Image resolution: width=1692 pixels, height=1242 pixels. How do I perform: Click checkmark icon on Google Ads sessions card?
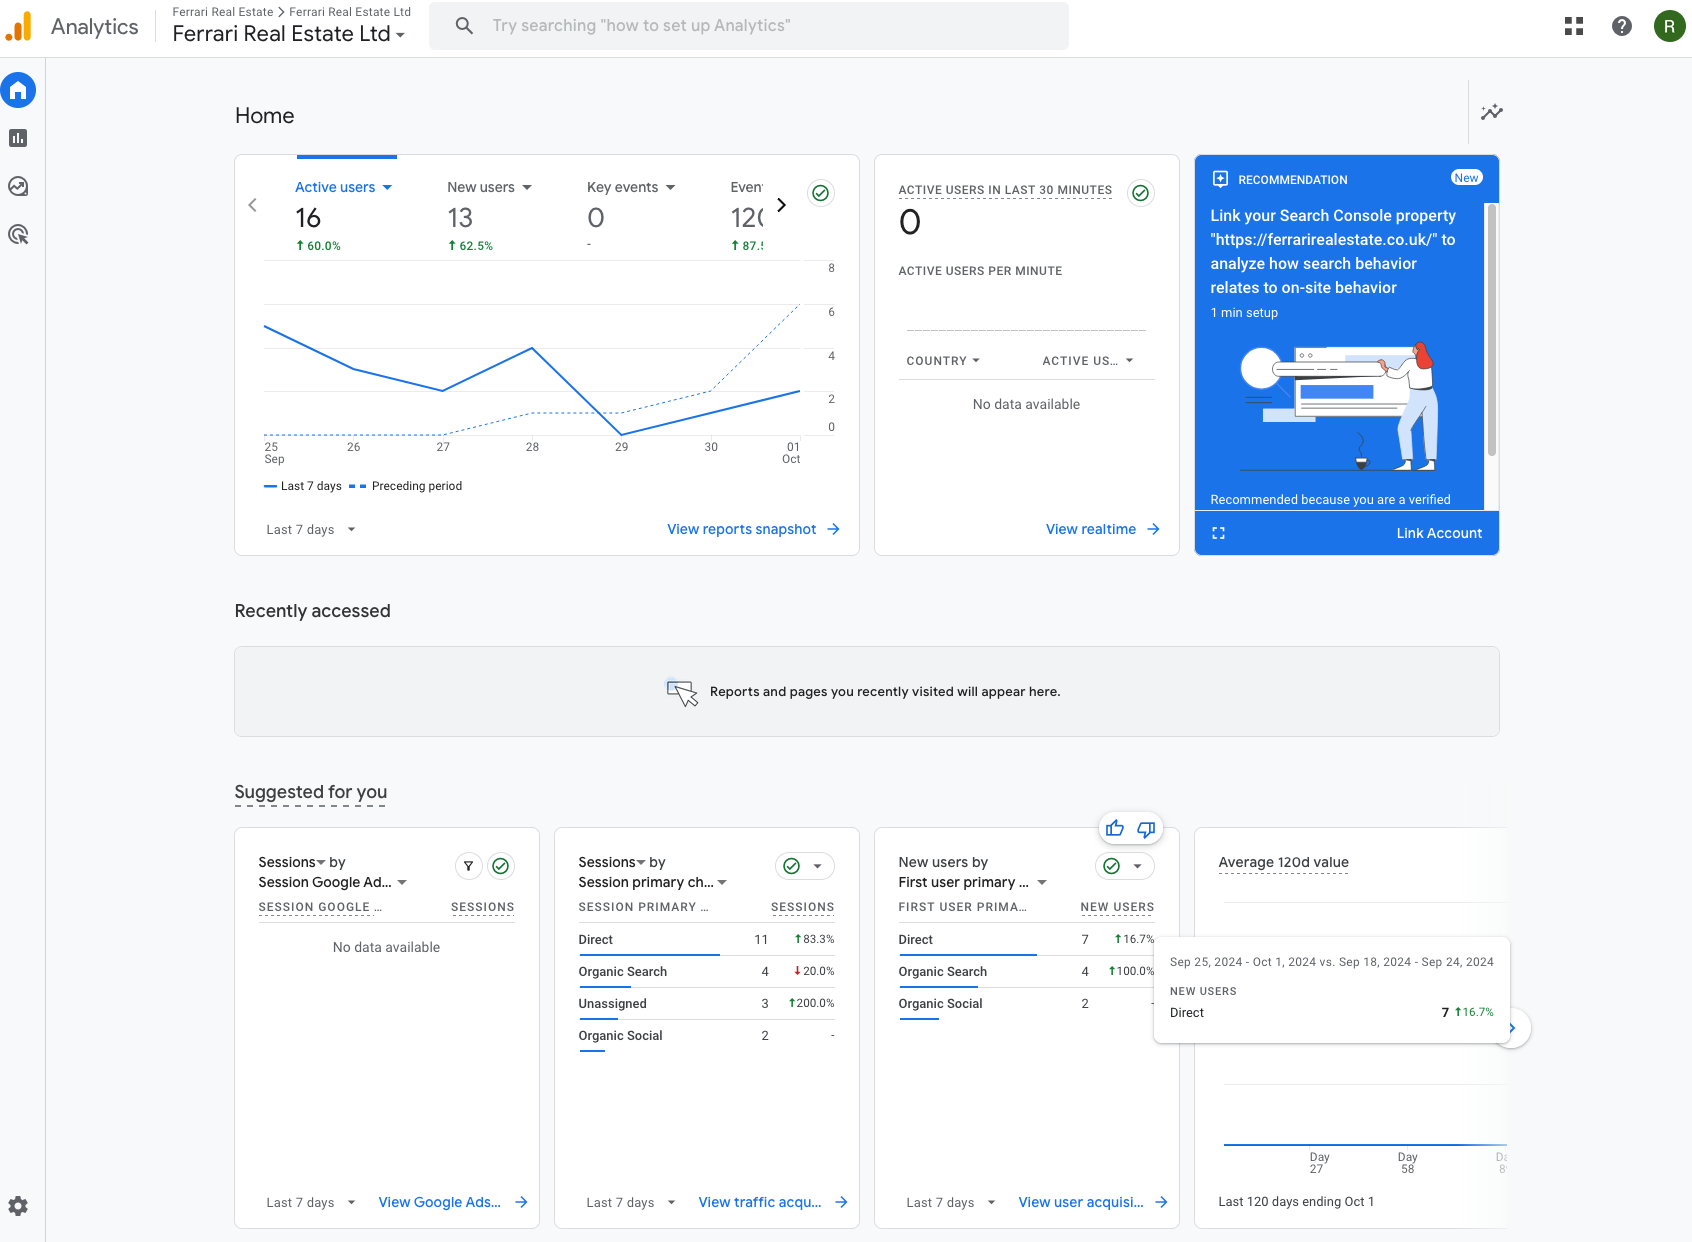coord(501,866)
